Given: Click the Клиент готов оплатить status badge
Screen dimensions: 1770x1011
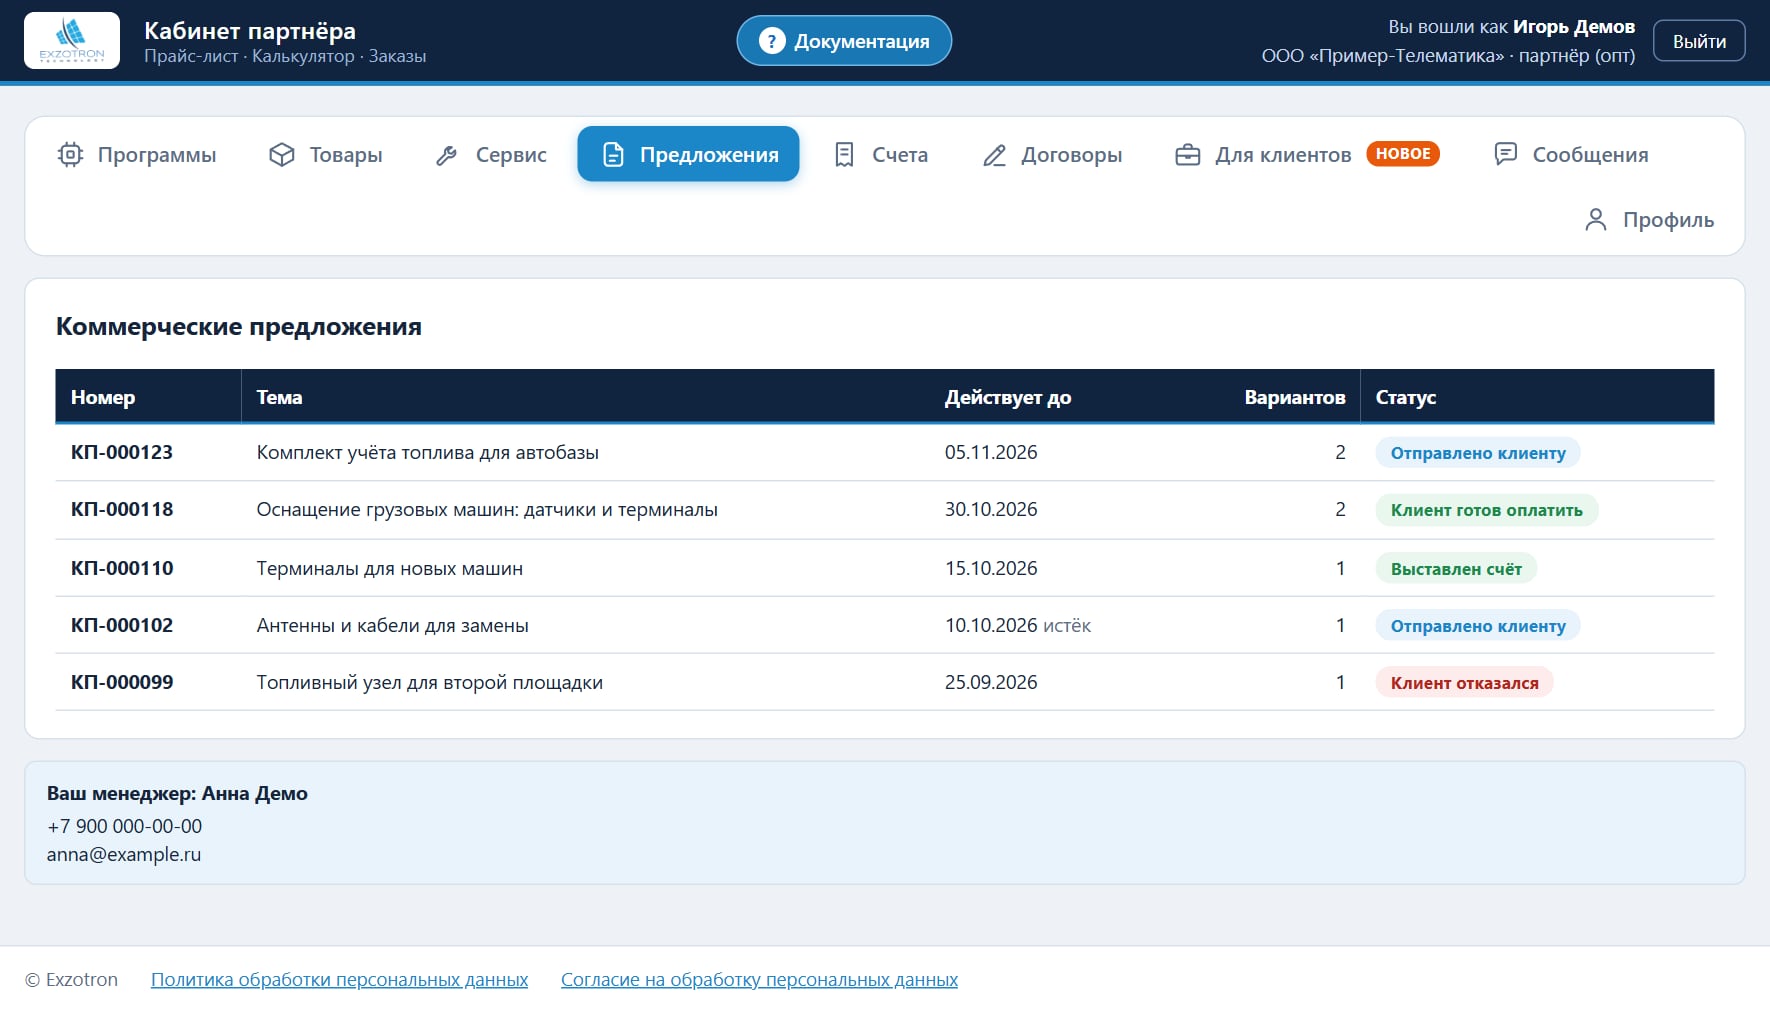Looking at the screenshot, I should point(1487,510).
